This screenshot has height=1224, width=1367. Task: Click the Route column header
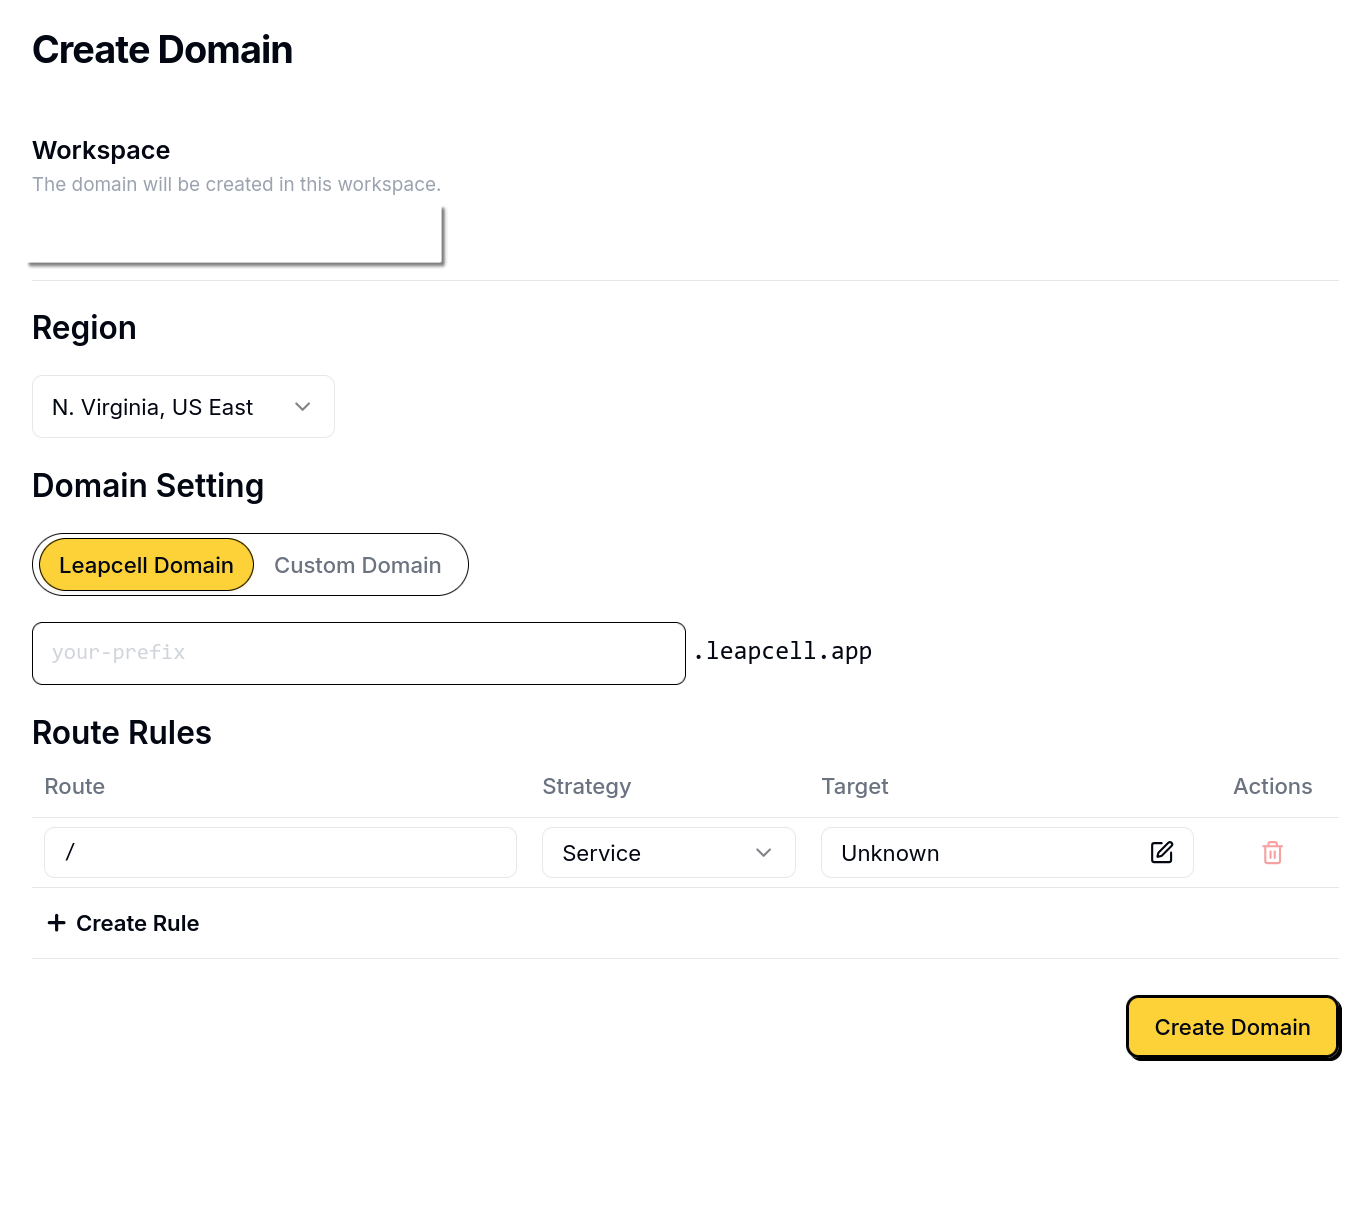75,787
